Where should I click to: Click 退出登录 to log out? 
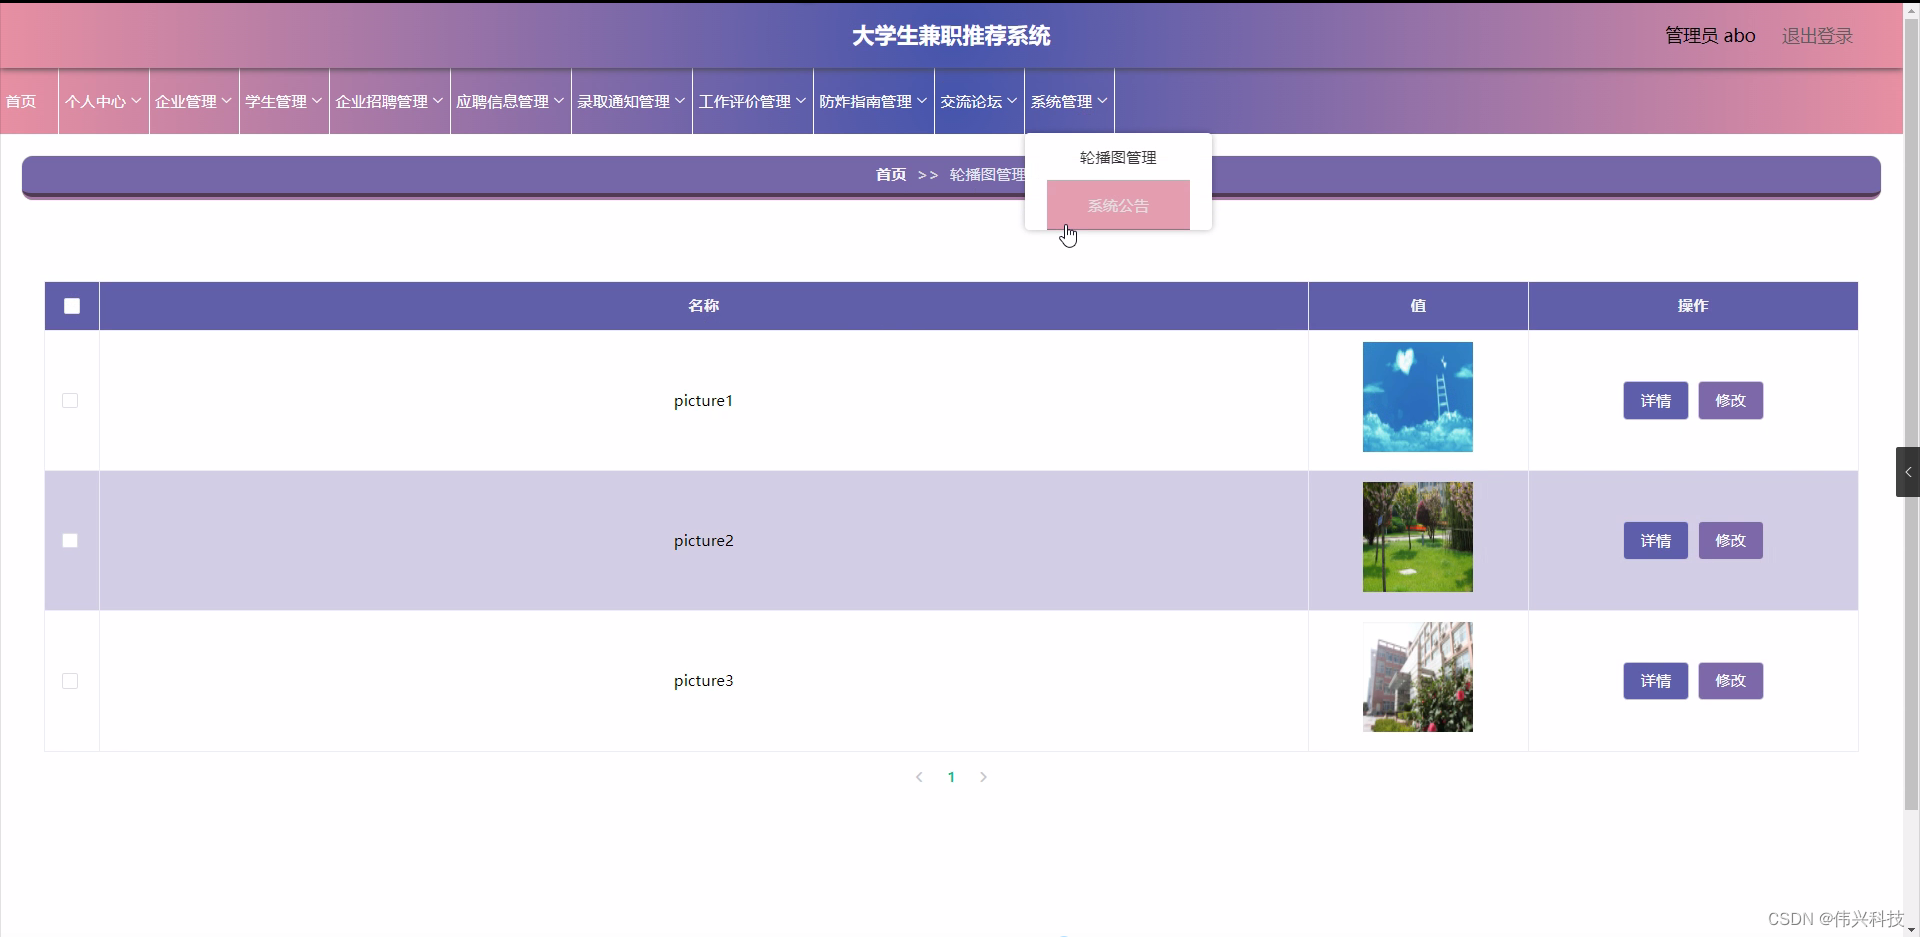[x=1816, y=35]
